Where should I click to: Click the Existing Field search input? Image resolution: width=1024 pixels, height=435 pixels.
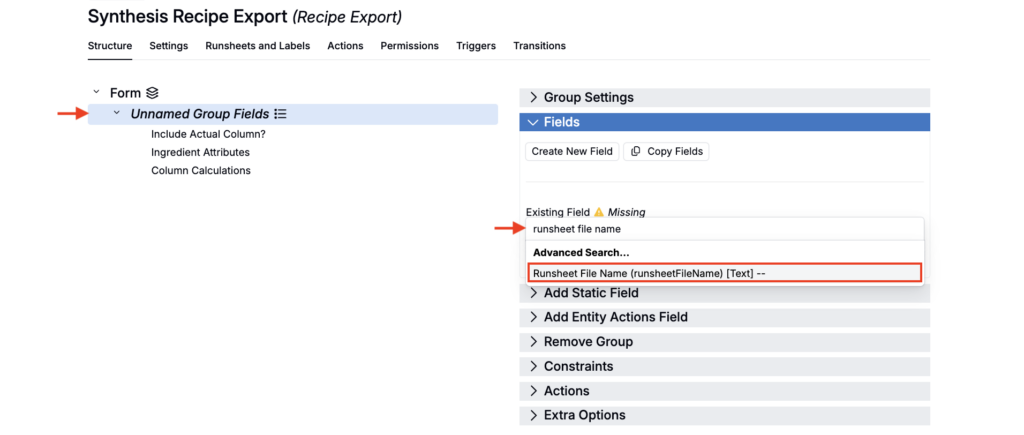tap(724, 229)
